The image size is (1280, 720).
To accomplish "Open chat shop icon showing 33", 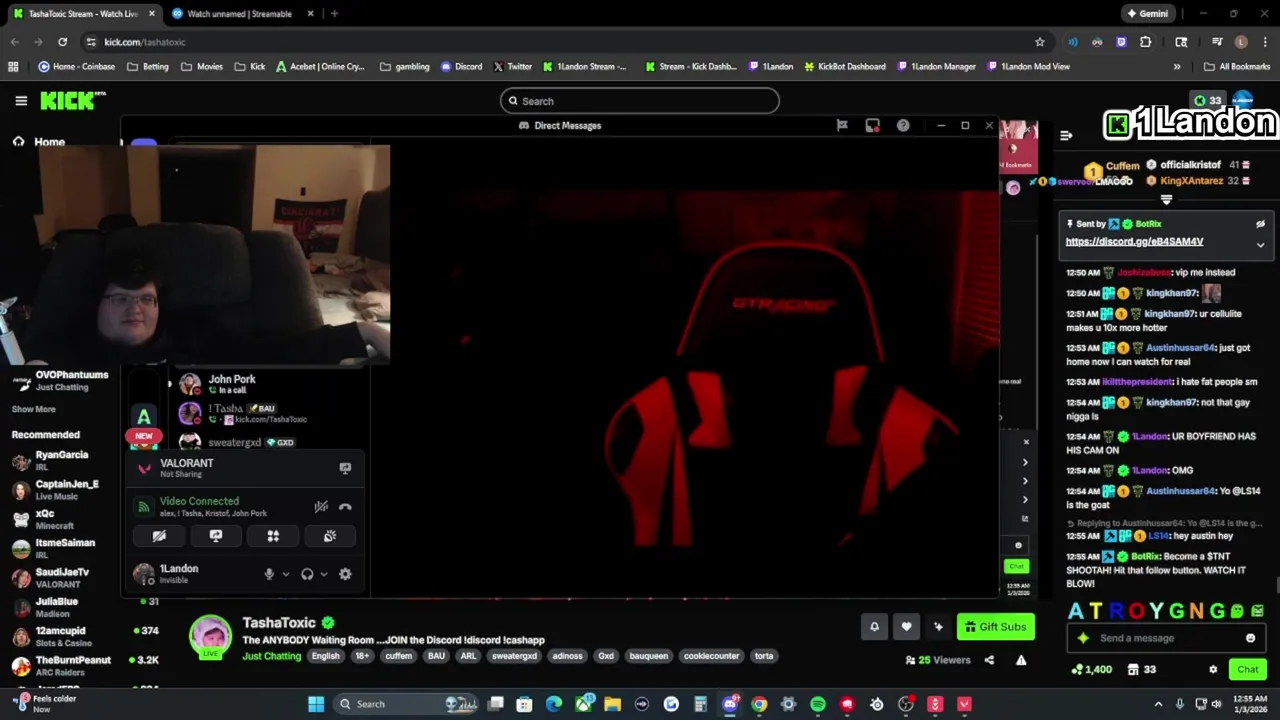I will click(1141, 669).
